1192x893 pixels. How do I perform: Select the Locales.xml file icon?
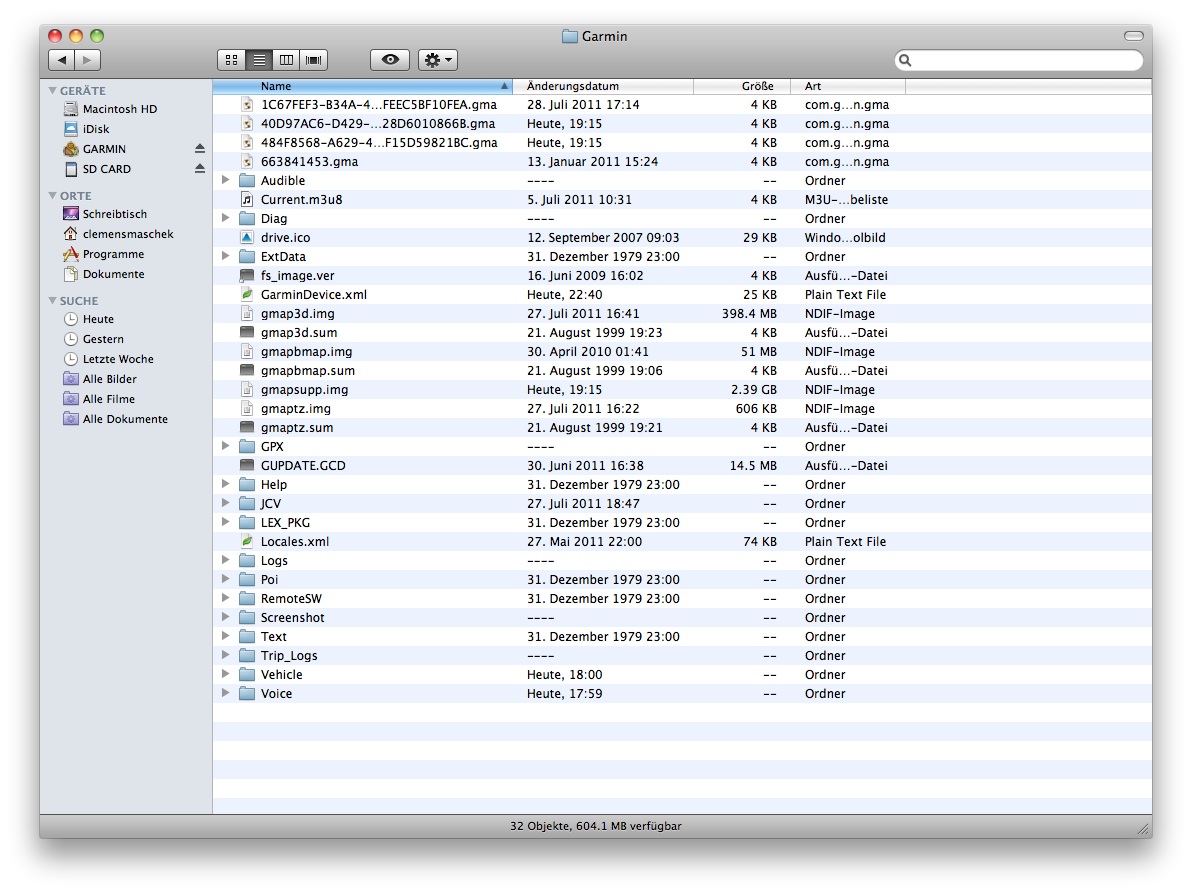click(x=246, y=541)
